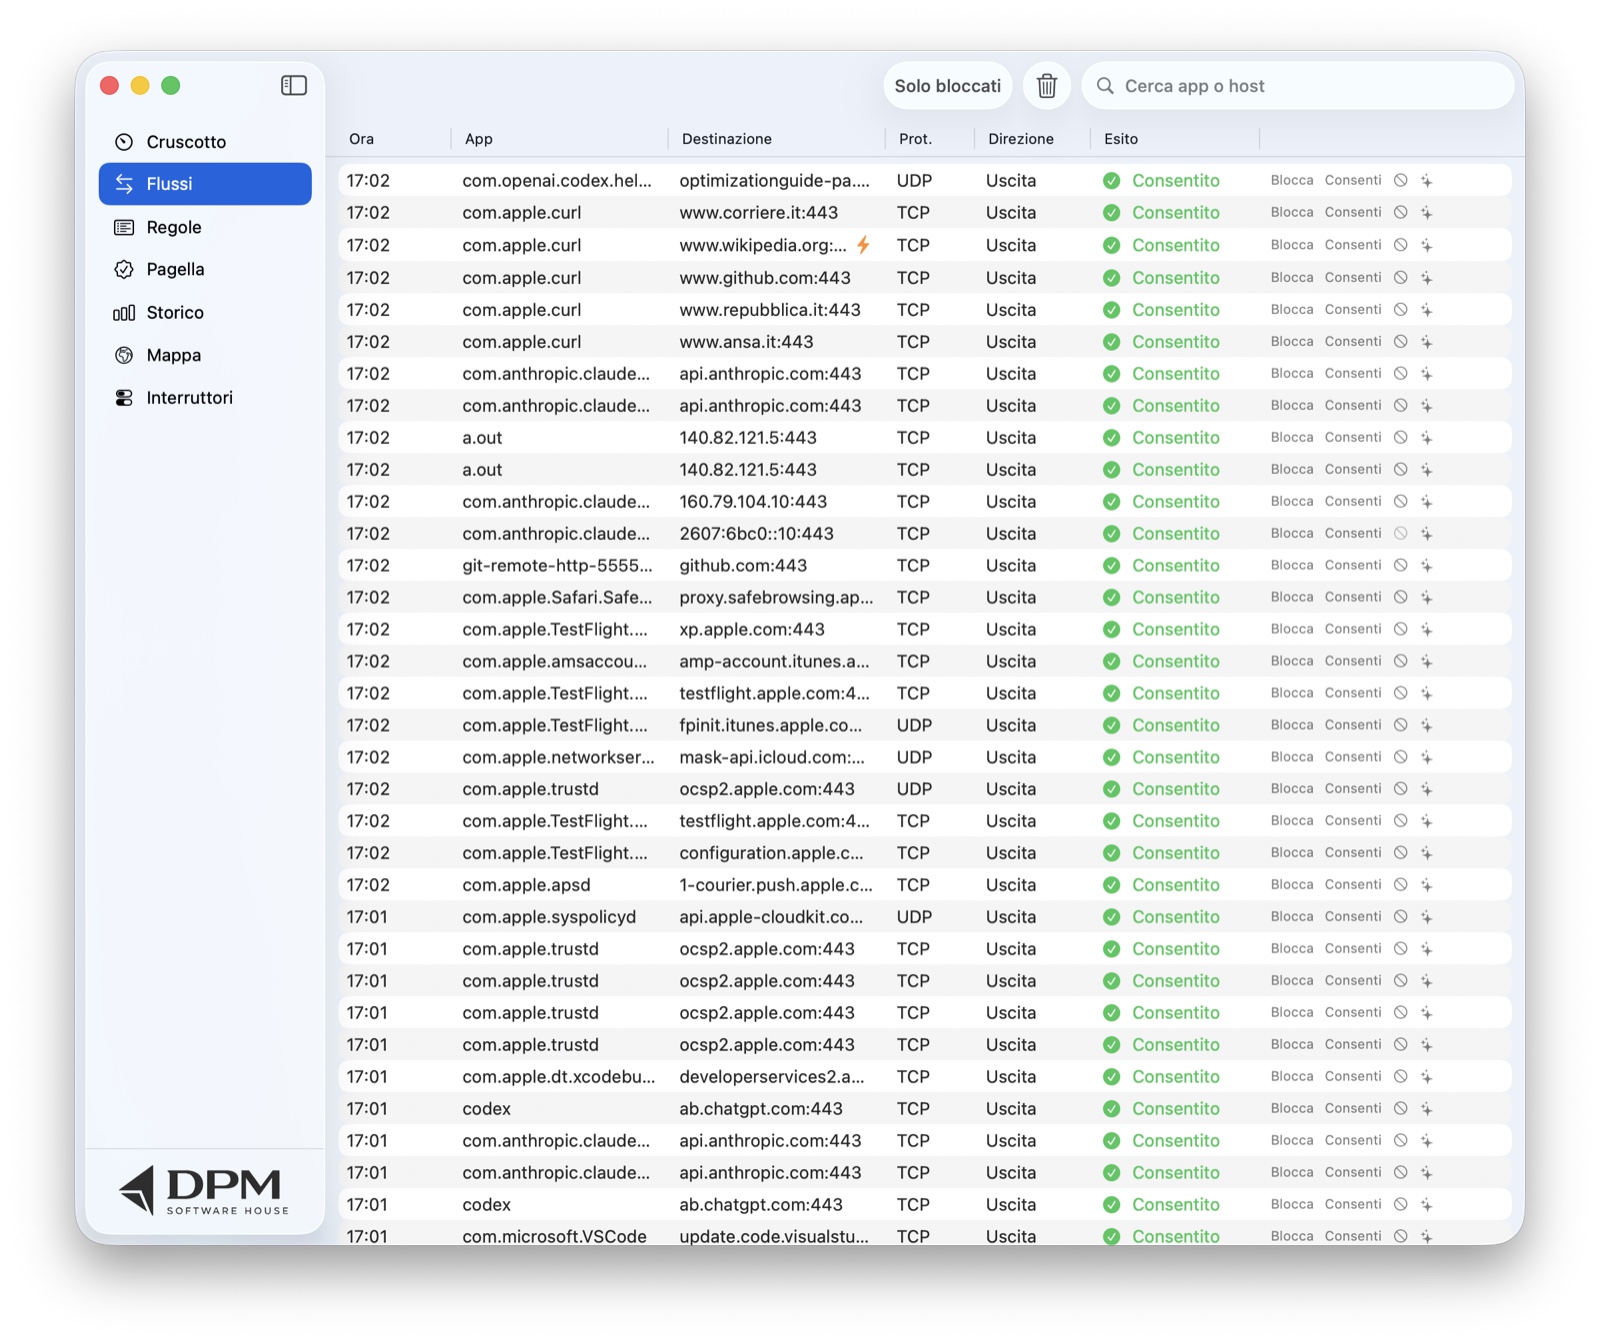This screenshot has width=1600, height=1344.
Task: Click the Ora column header
Action: (362, 139)
